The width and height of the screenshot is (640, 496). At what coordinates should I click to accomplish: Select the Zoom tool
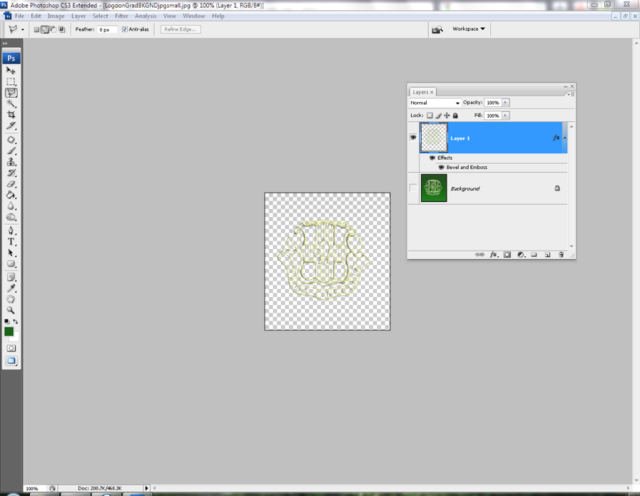coord(11,311)
